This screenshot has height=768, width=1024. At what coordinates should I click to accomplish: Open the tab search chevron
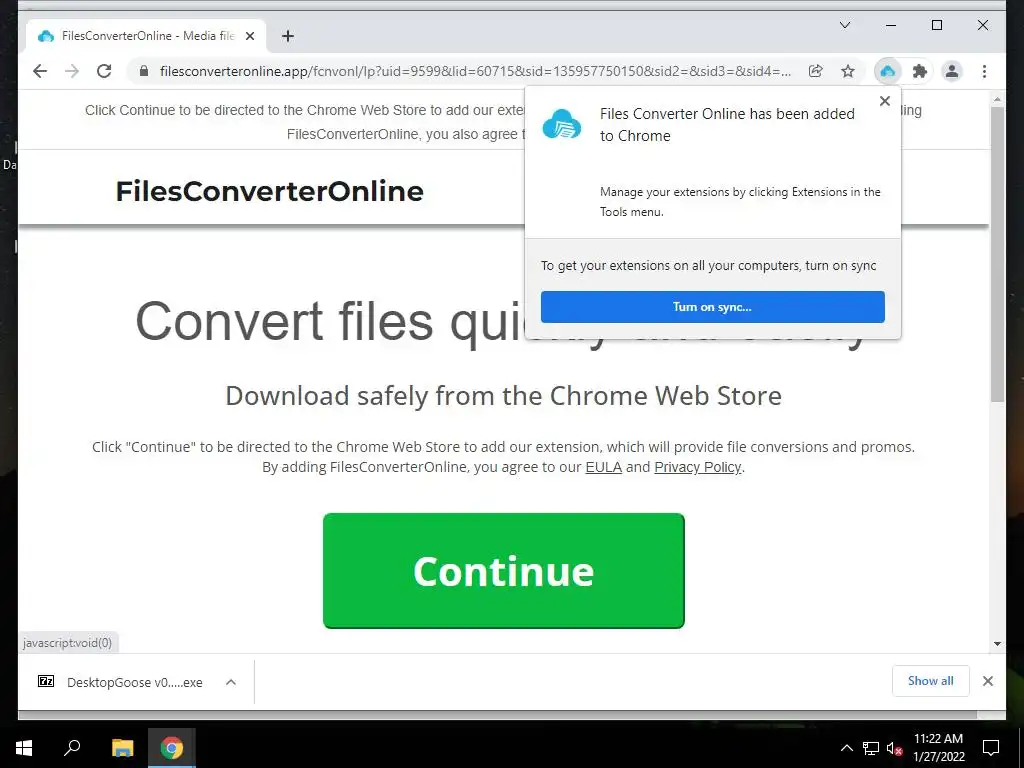[x=845, y=25]
